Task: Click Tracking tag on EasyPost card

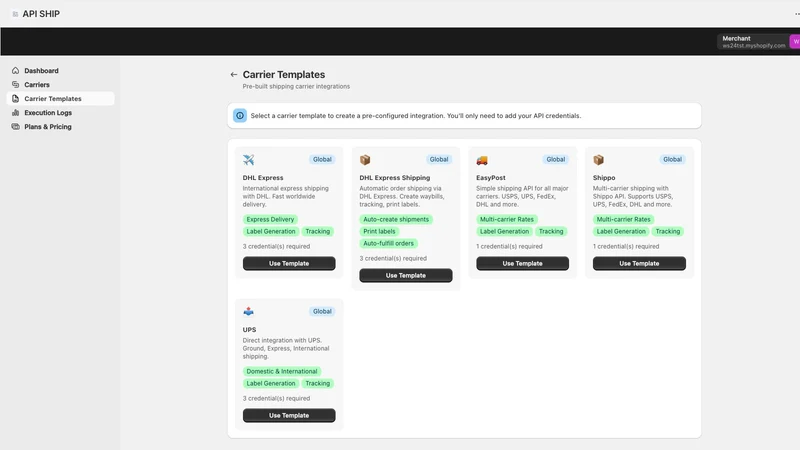Action: [x=552, y=232]
